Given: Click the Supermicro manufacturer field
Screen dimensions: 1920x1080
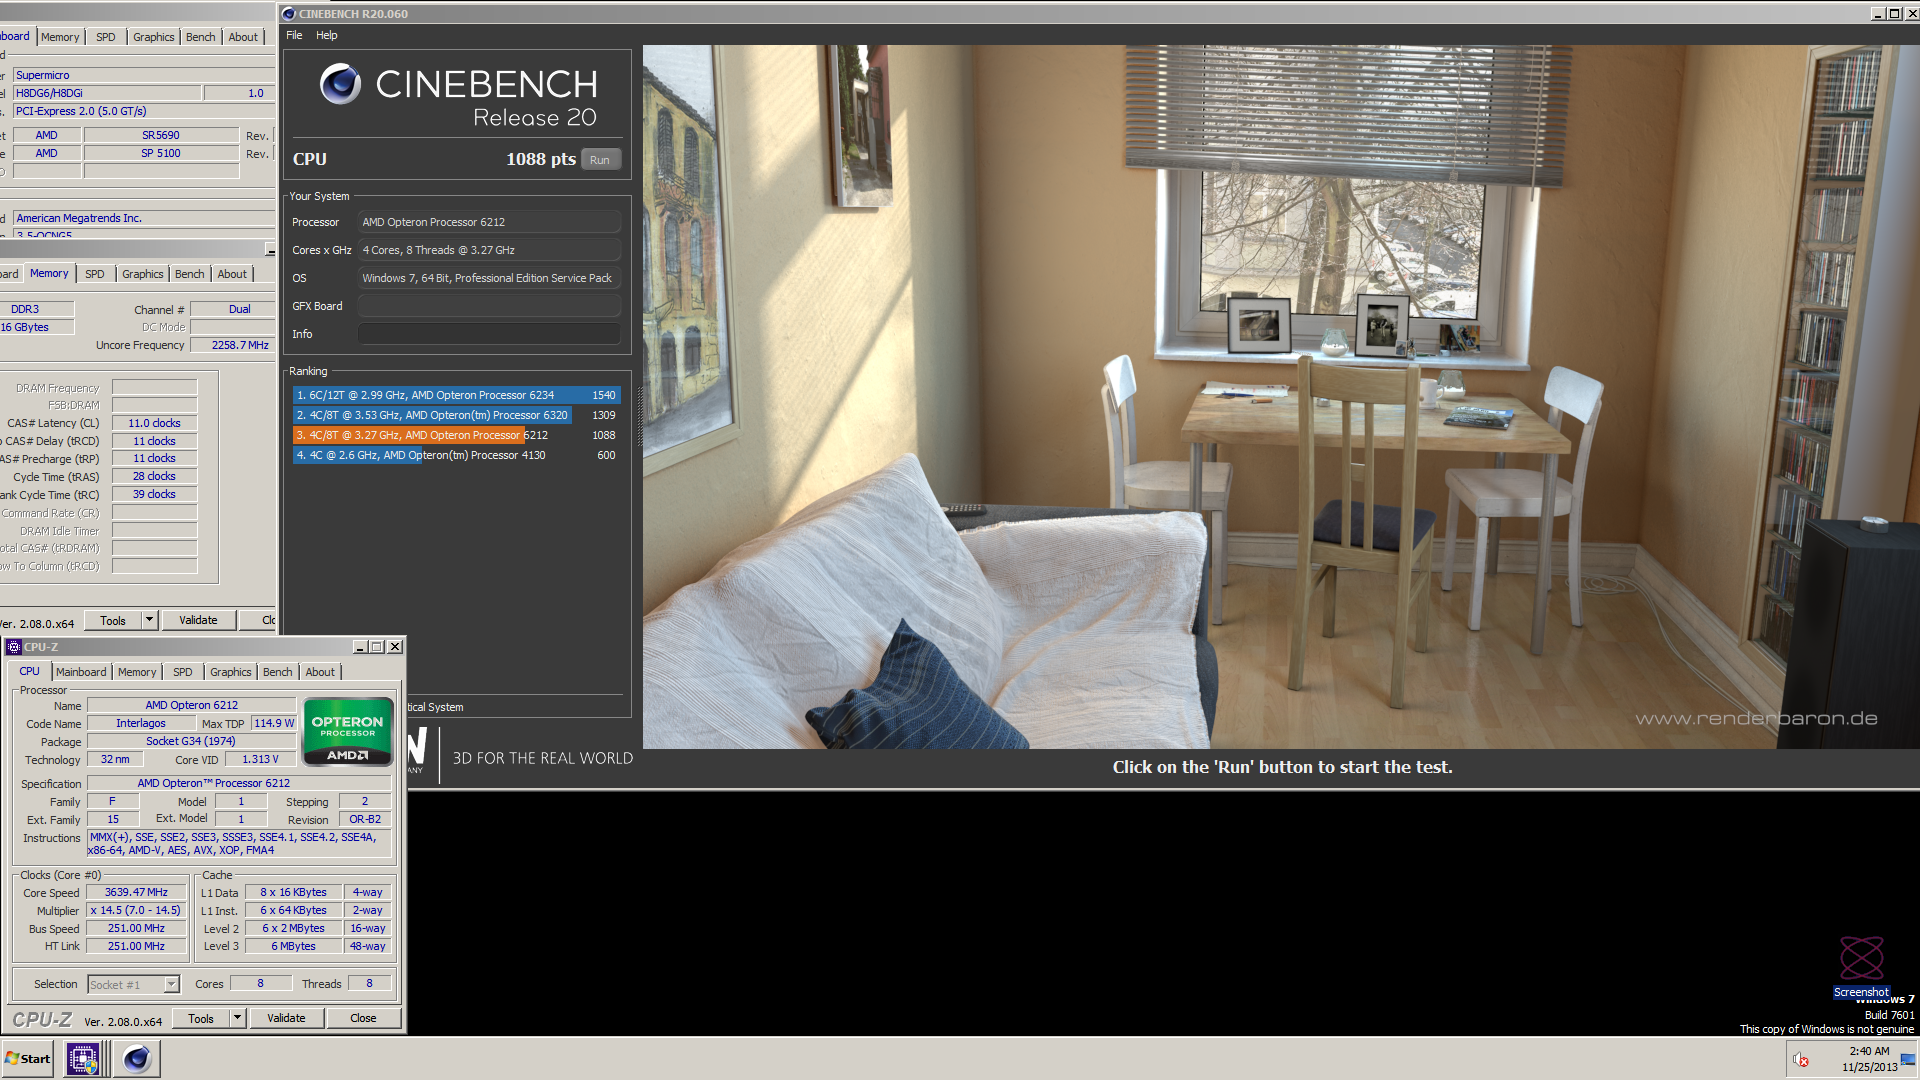Looking at the screenshot, I should click(x=144, y=75).
